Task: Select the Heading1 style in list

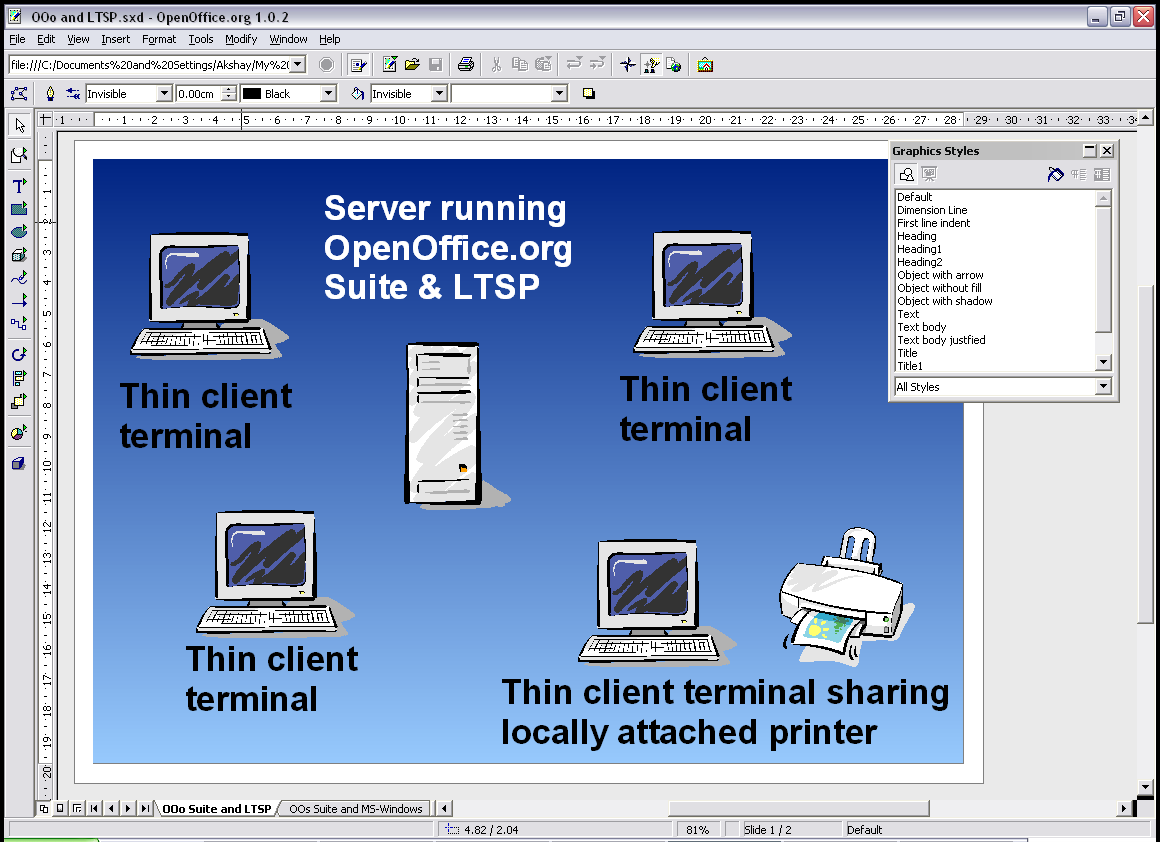Action: (x=919, y=249)
